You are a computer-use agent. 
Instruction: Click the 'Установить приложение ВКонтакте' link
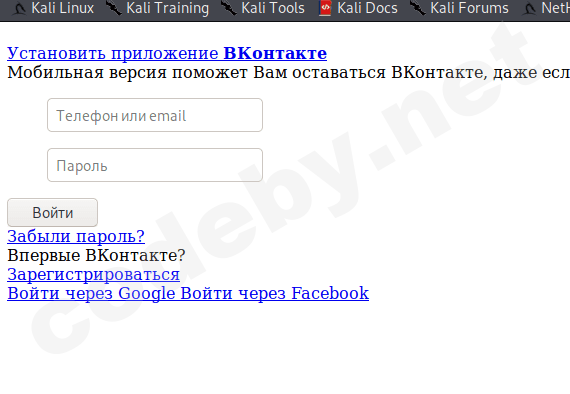[x=167, y=53]
